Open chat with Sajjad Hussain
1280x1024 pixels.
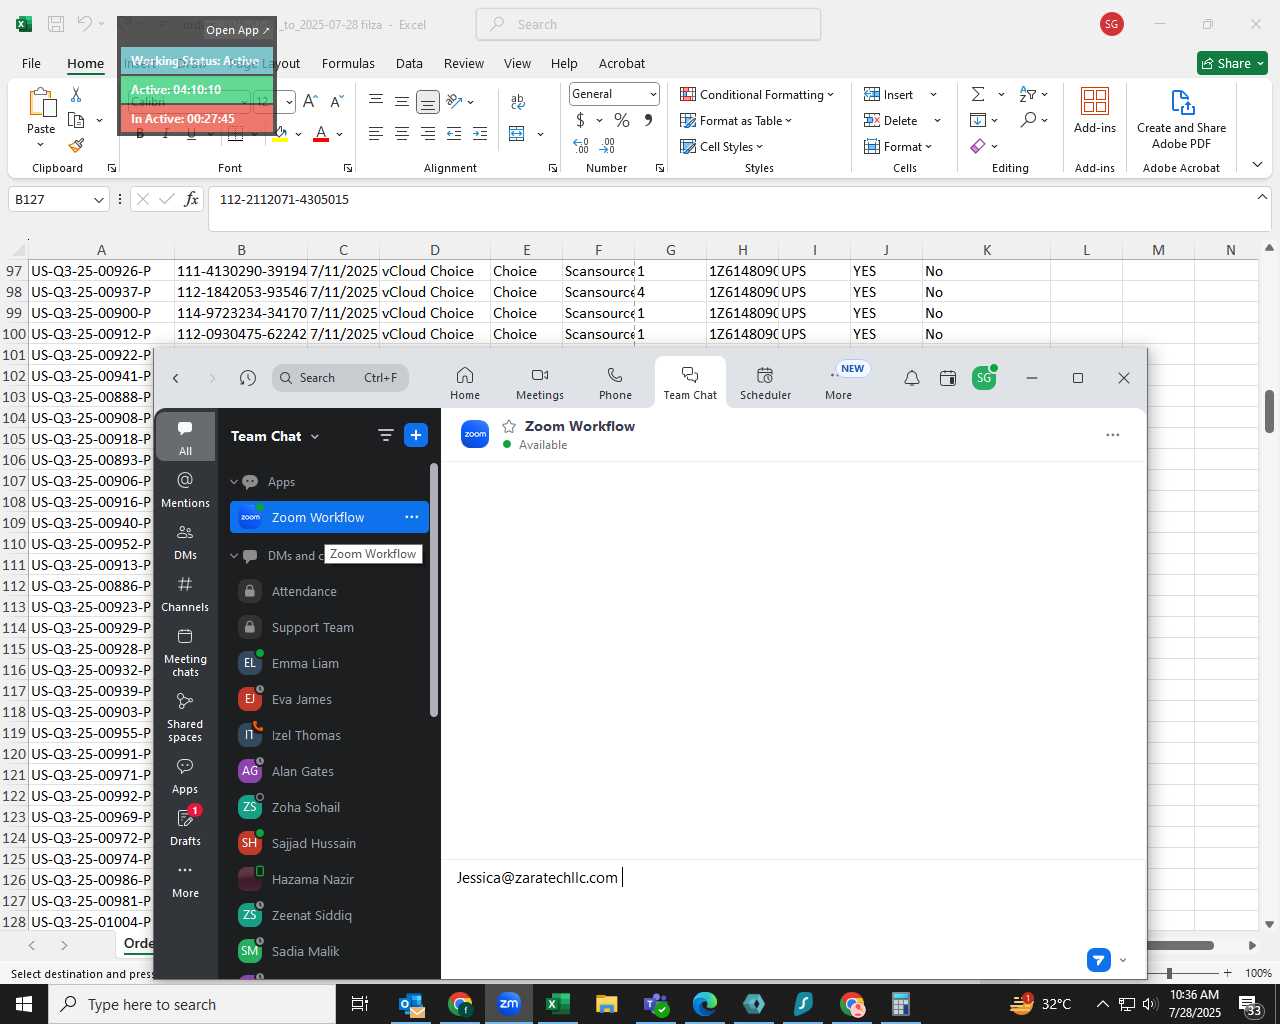point(328,843)
